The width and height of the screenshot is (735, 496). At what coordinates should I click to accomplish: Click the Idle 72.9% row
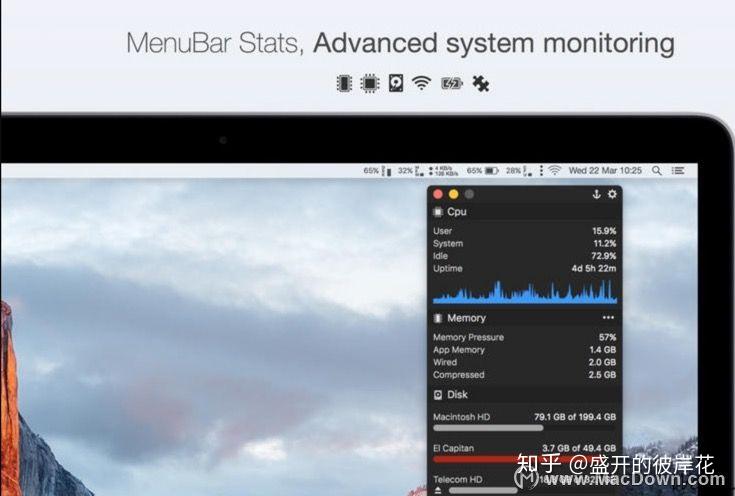point(525,256)
